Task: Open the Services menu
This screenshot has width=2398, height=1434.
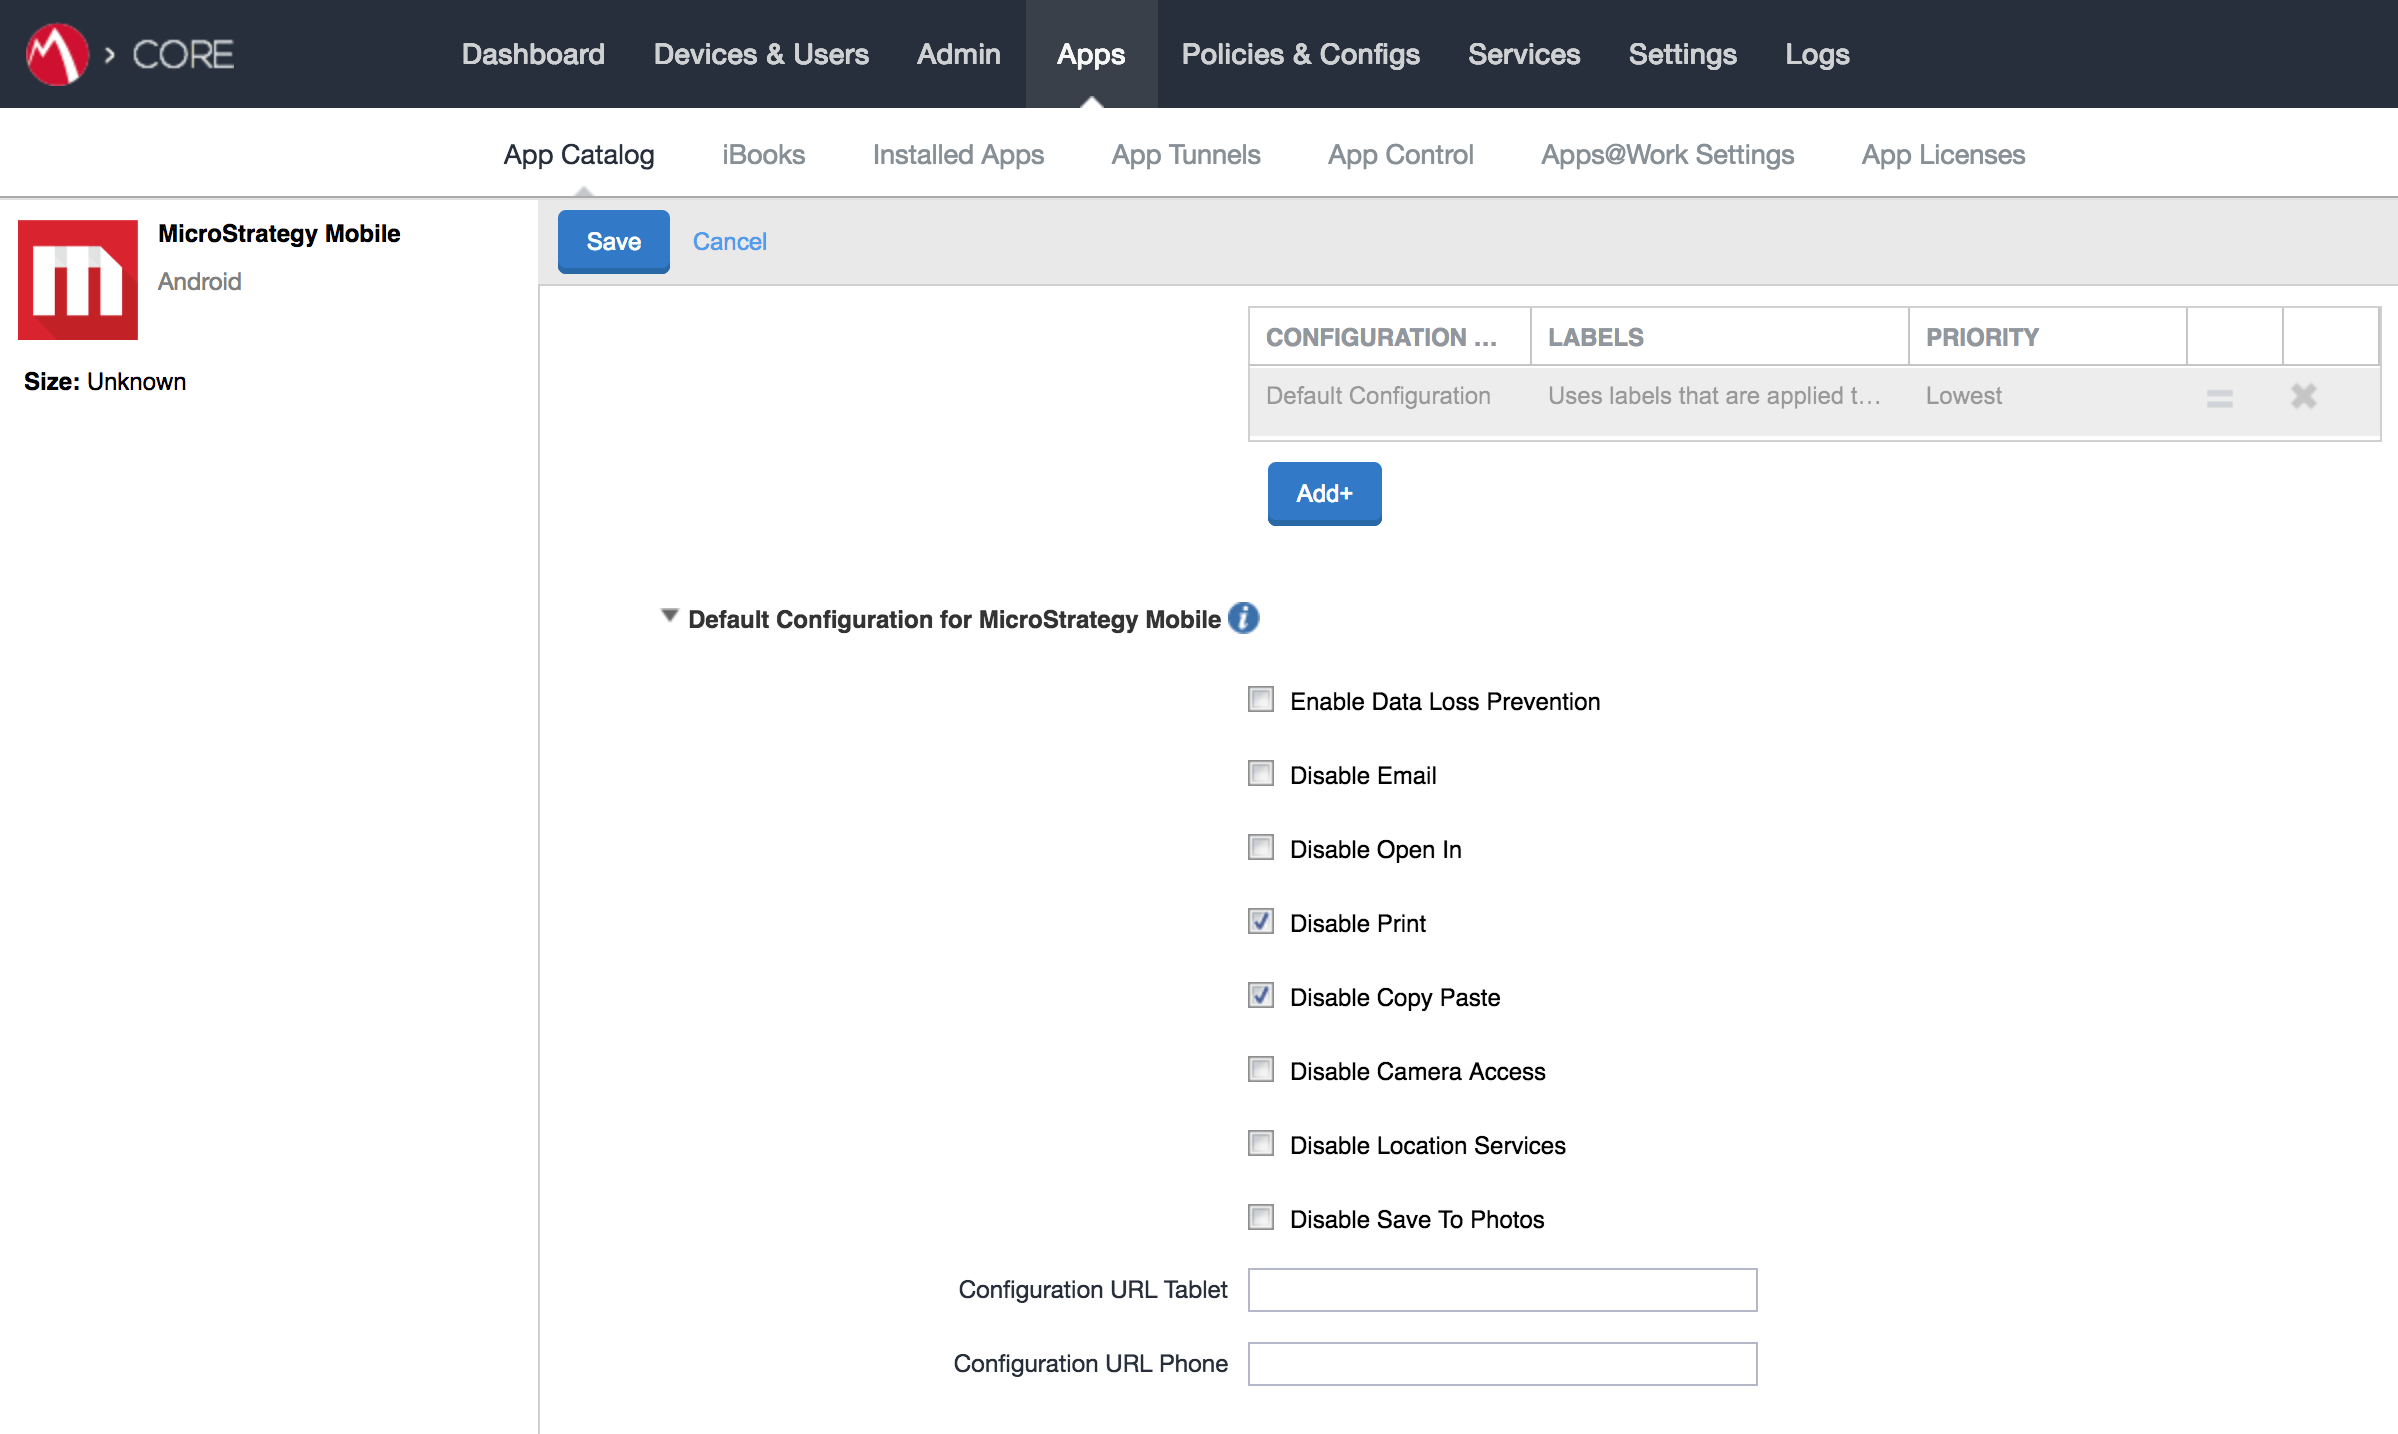Action: [1524, 54]
